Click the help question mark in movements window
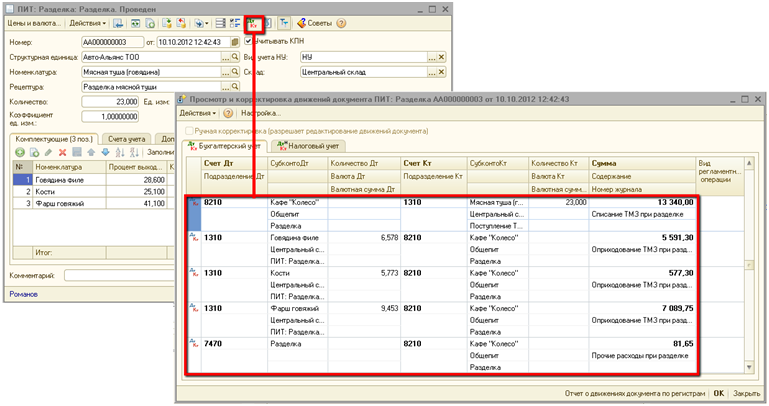Viewport: 769px width, 406px height. [227, 114]
